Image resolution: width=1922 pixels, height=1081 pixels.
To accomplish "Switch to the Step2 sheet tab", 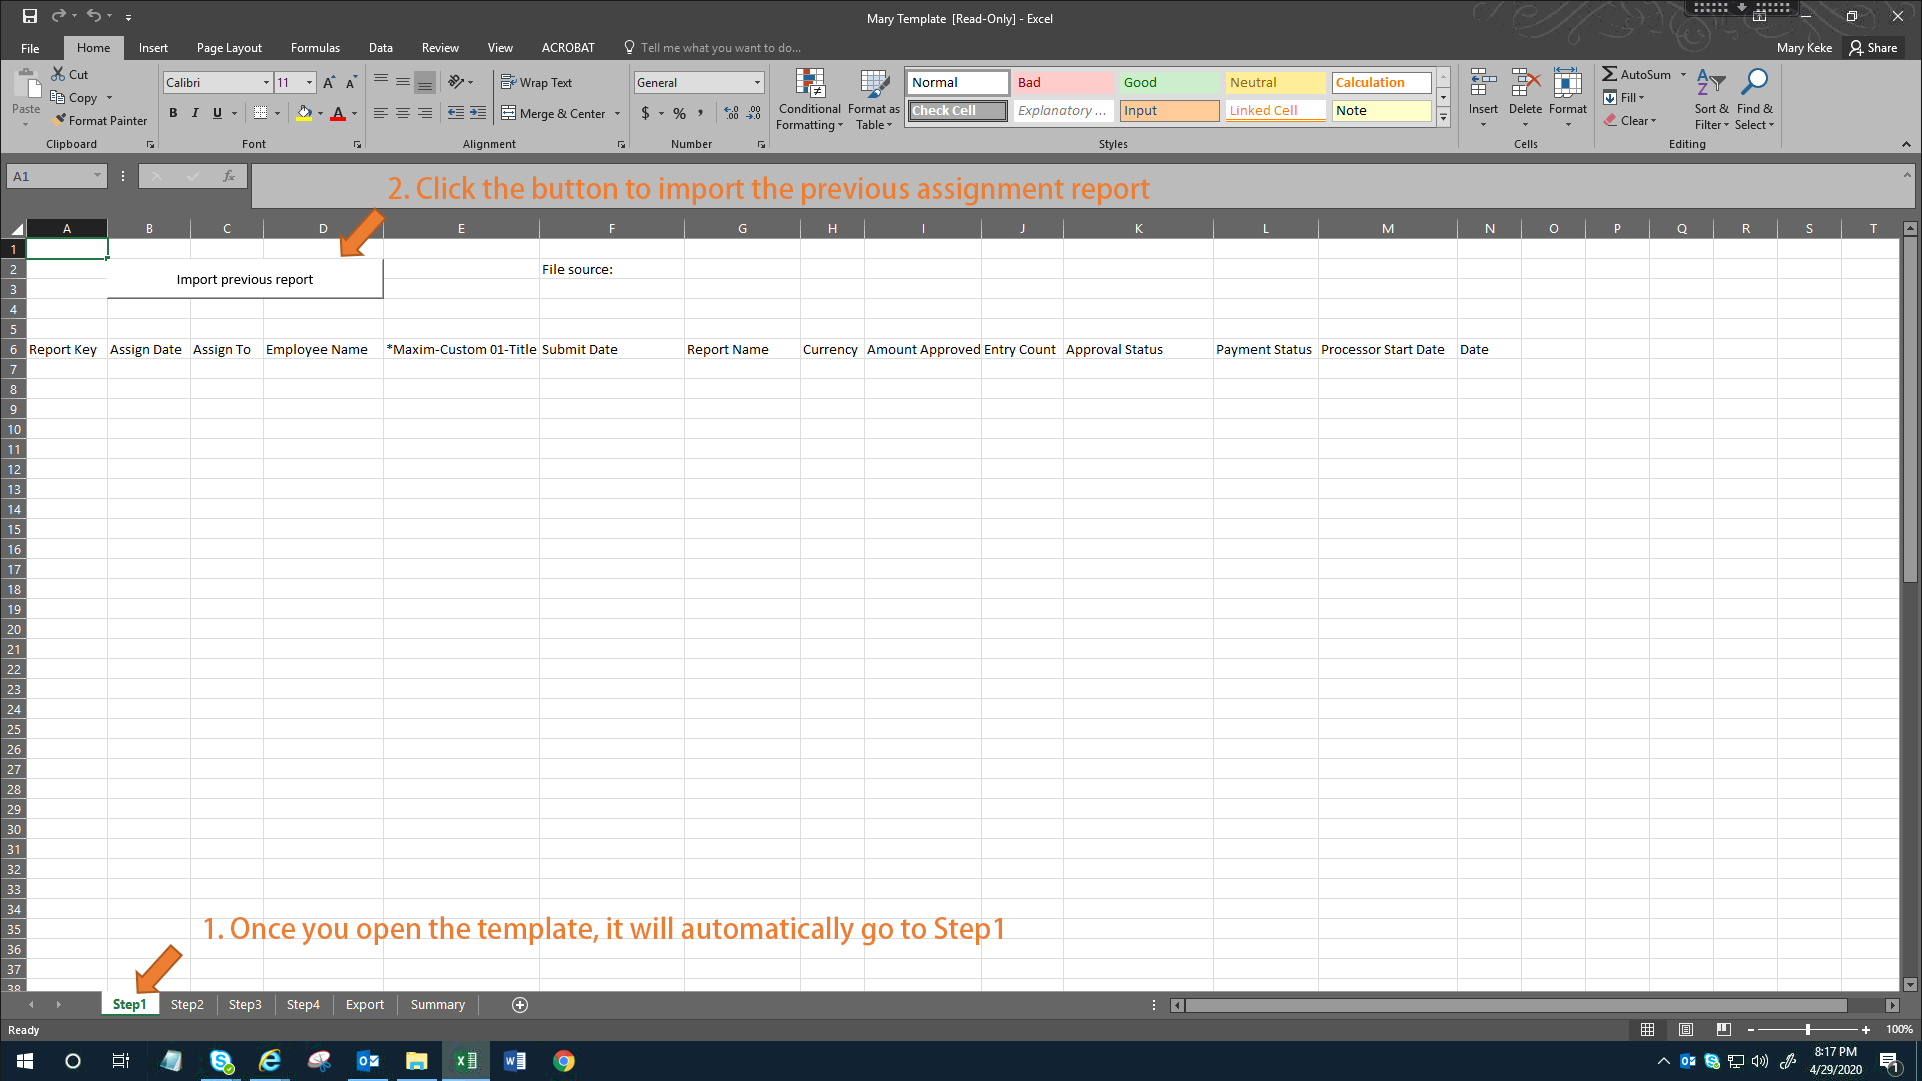I will point(187,1005).
